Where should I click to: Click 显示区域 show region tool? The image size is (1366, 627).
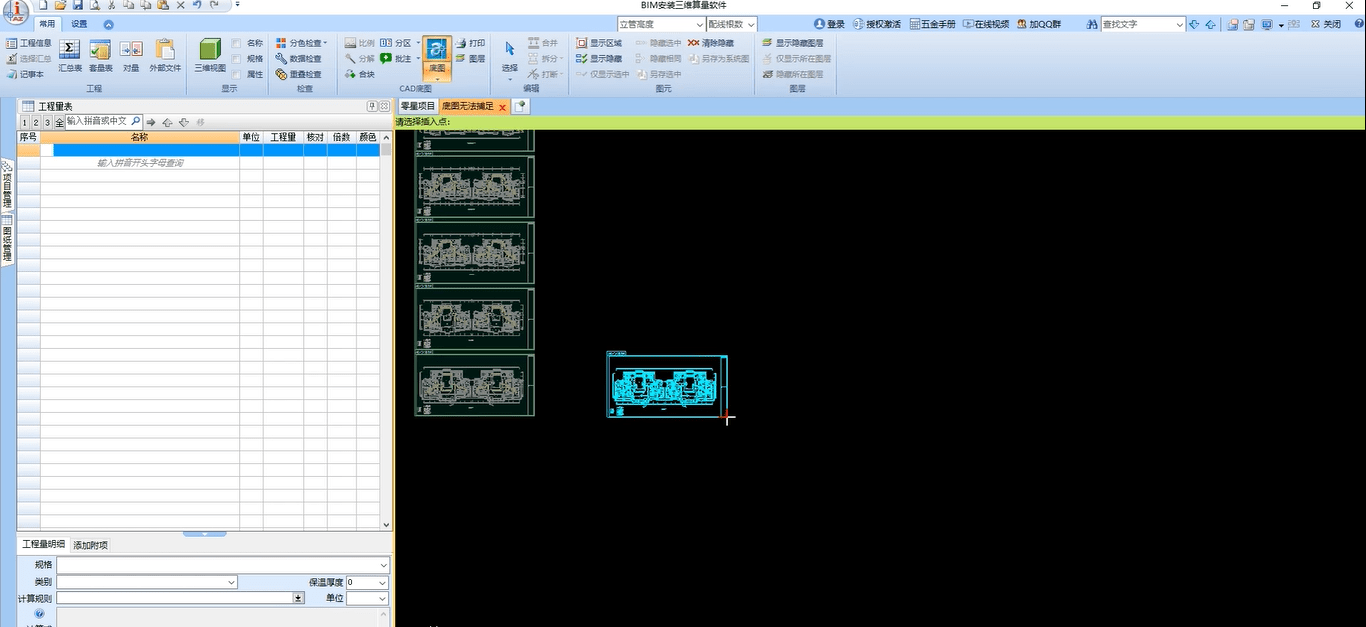click(x=599, y=43)
